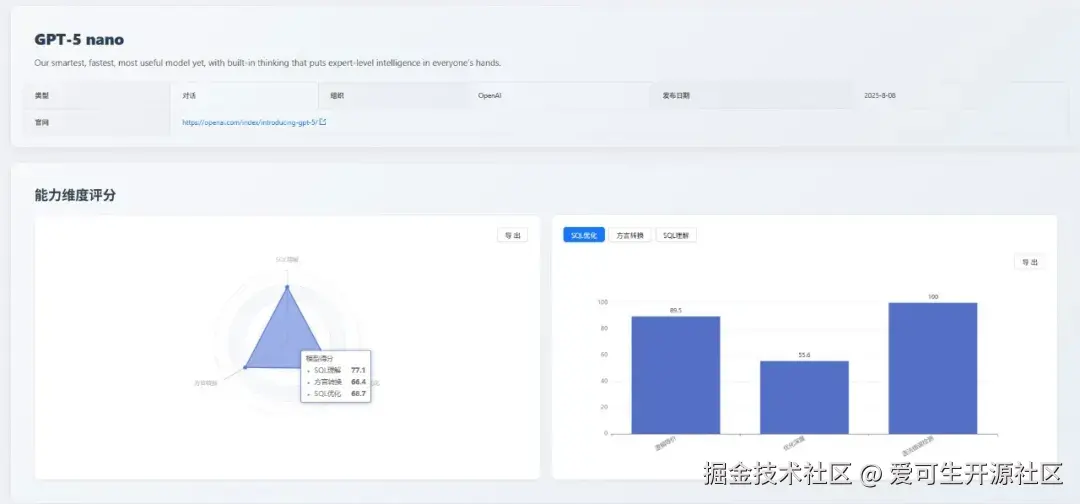Click the 方言转换 vertex point on radar
Image resolution: width=1080 pixels, height=504 pixels.
pyautogui.click(x=245, y=368)
